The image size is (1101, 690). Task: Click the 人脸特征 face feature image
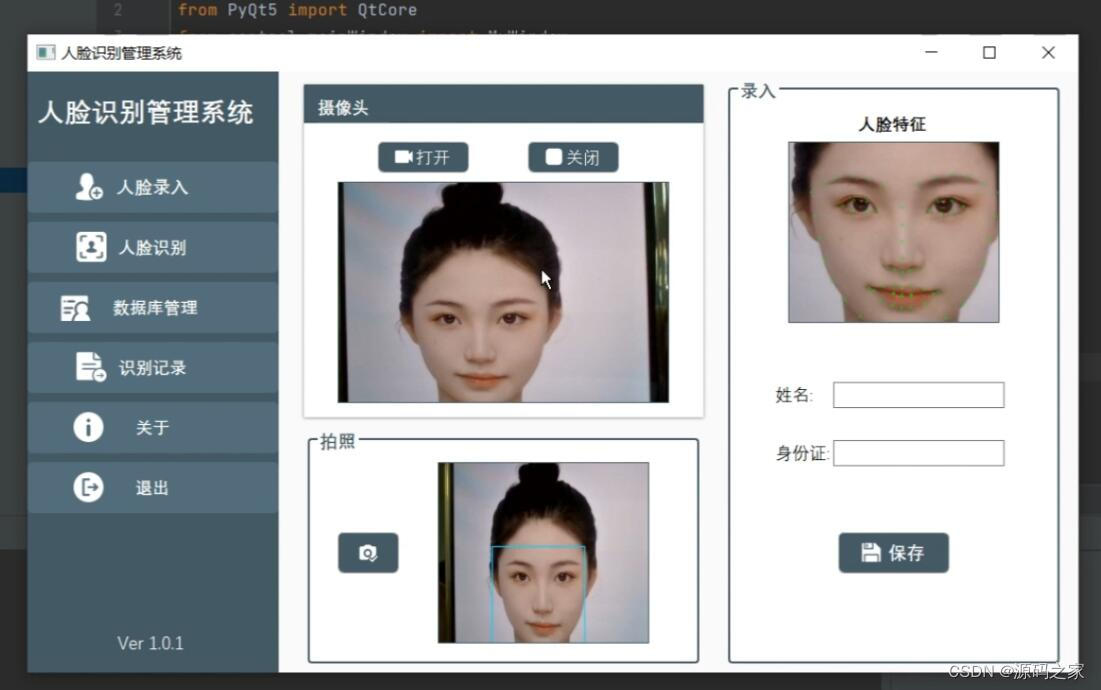892,230
